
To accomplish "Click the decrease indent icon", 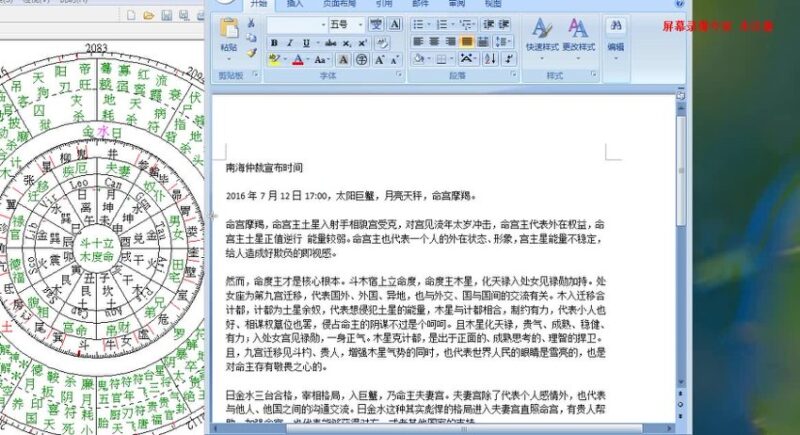I will 488,24.
